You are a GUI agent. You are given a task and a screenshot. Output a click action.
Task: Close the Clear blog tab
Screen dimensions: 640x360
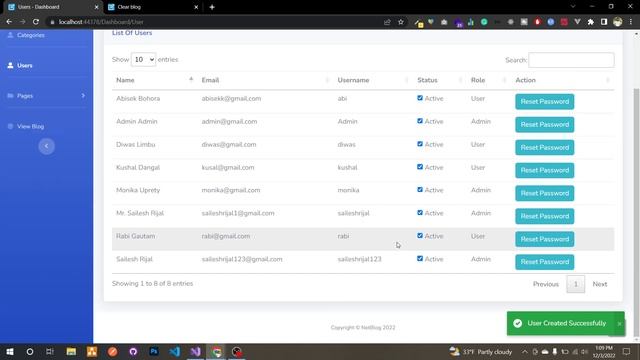tap(196, 7)
